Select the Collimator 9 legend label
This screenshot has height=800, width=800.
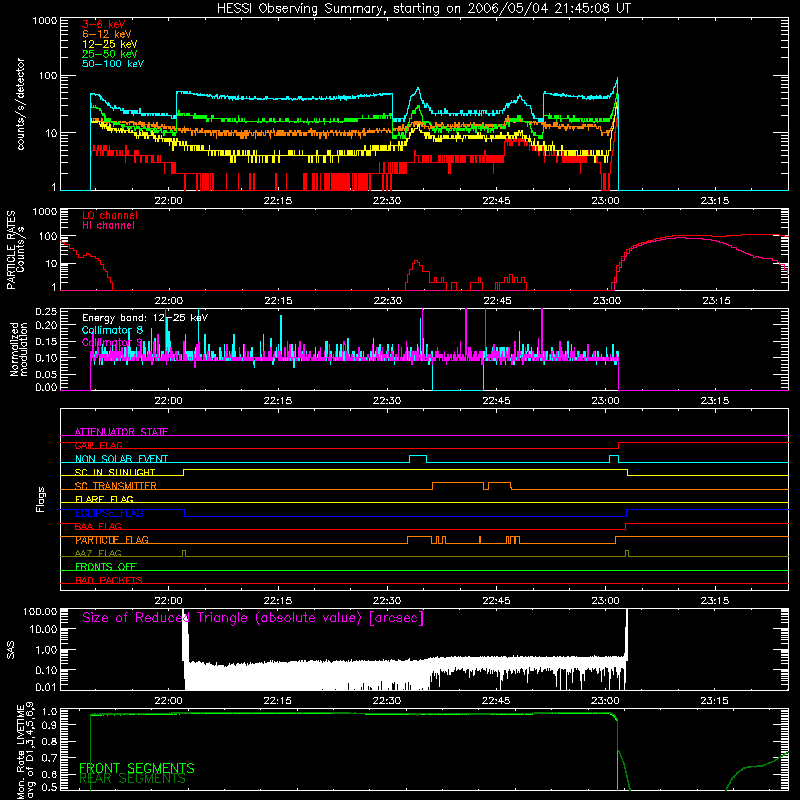click(112, 342)
